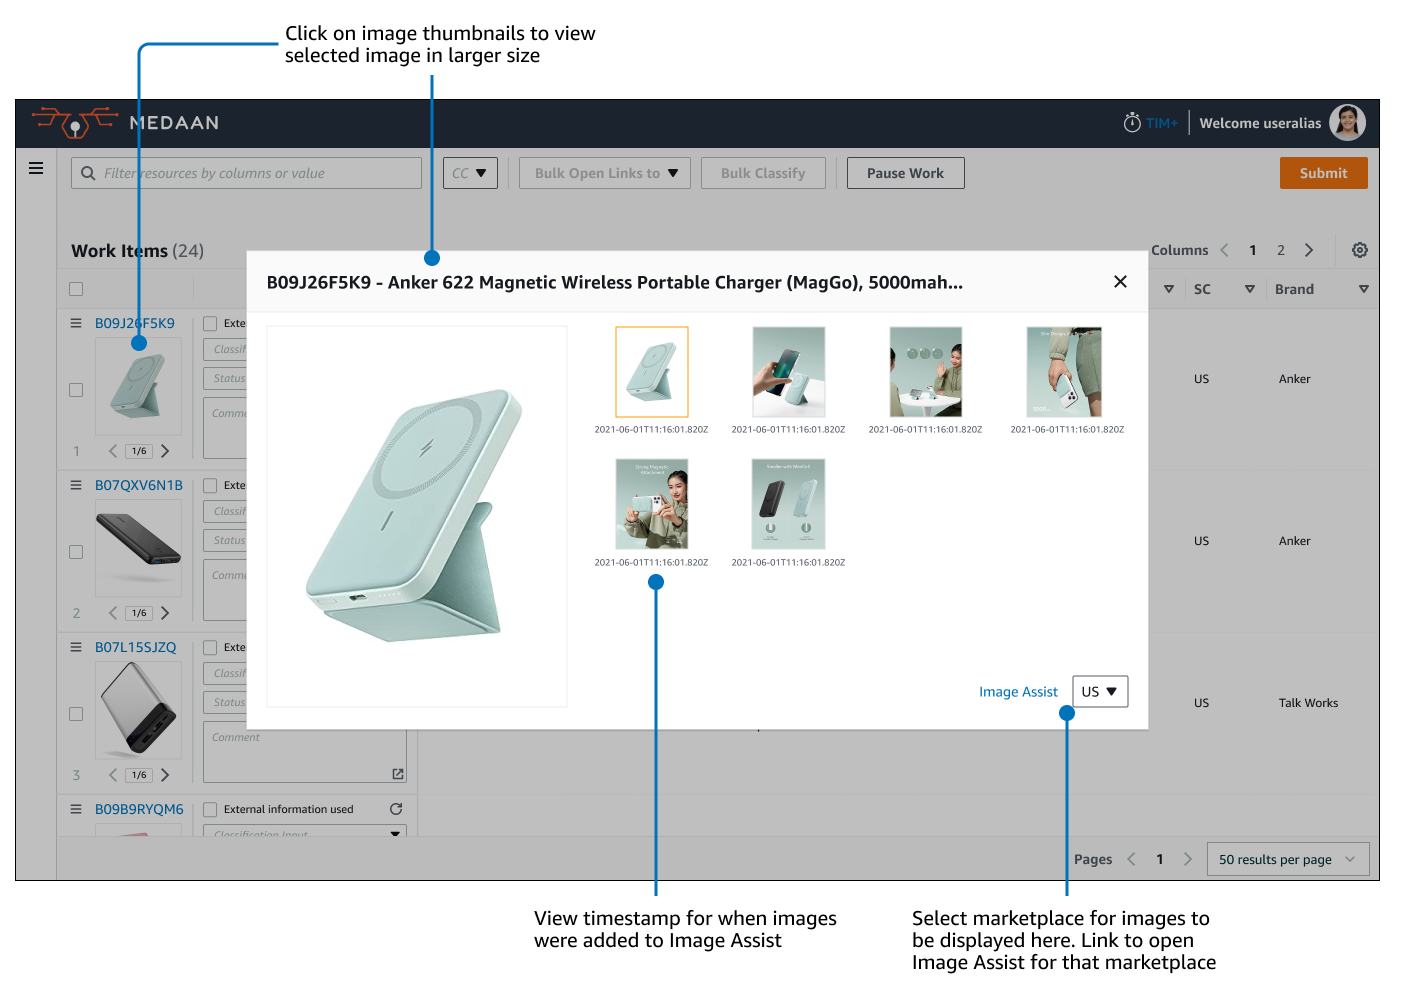Select the row checkbox for item 3
The image size is (1402, 1000).
tap(76, 714)
